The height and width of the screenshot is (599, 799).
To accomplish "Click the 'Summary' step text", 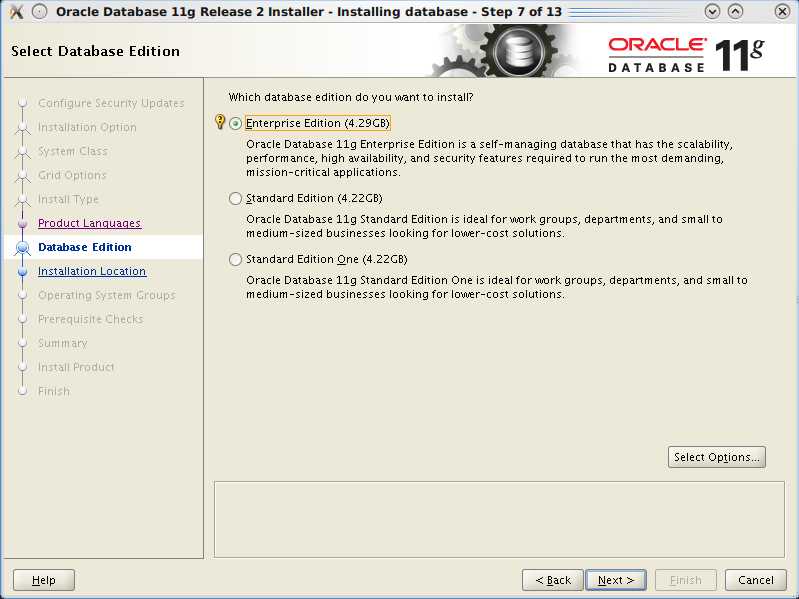I will tap(63, 343).
